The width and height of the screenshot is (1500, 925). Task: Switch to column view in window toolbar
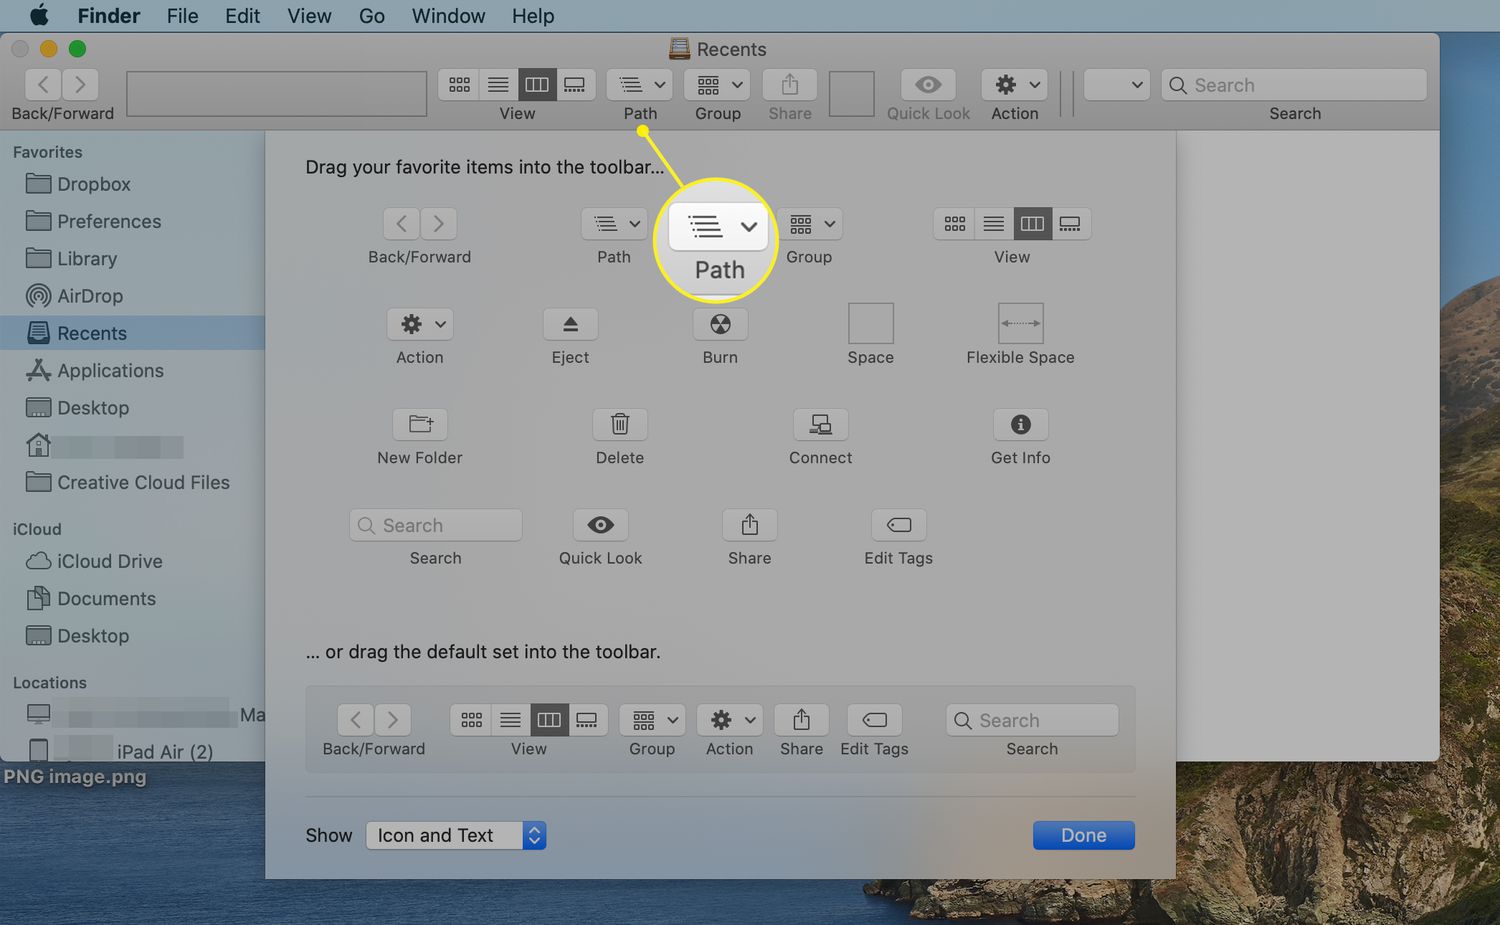tap(537, 85)
